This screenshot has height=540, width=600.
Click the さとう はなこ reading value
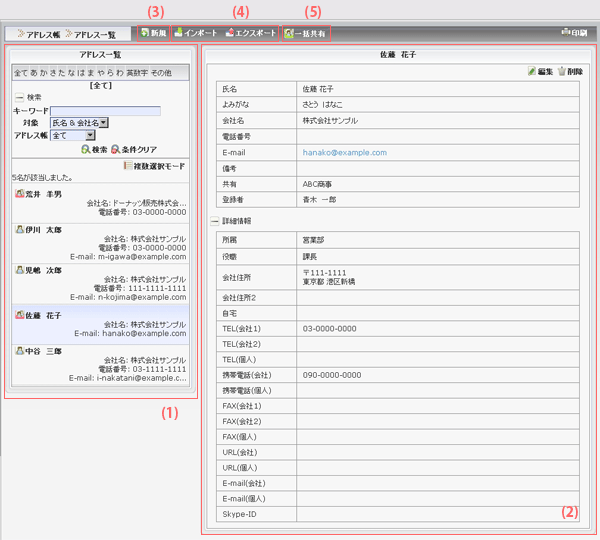(x=323, y=104)
